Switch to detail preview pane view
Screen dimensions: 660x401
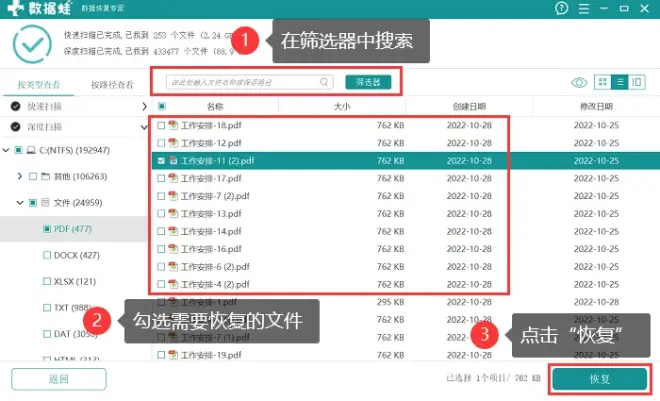[637, 82]
